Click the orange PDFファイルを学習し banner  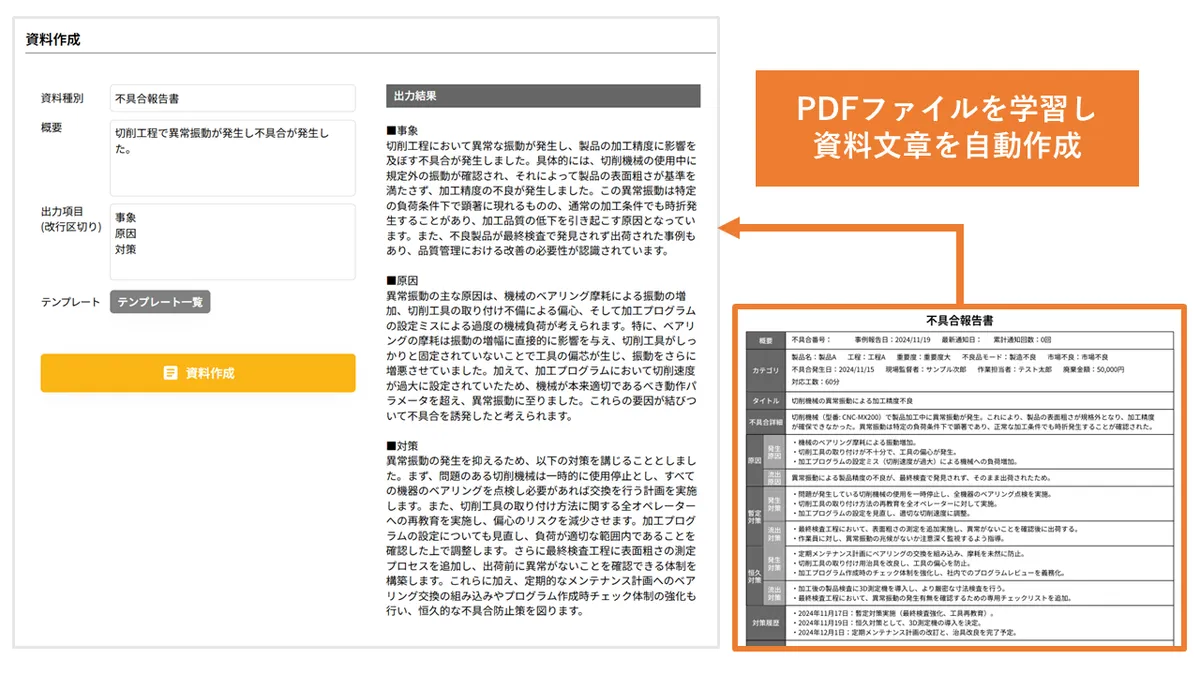947,127
